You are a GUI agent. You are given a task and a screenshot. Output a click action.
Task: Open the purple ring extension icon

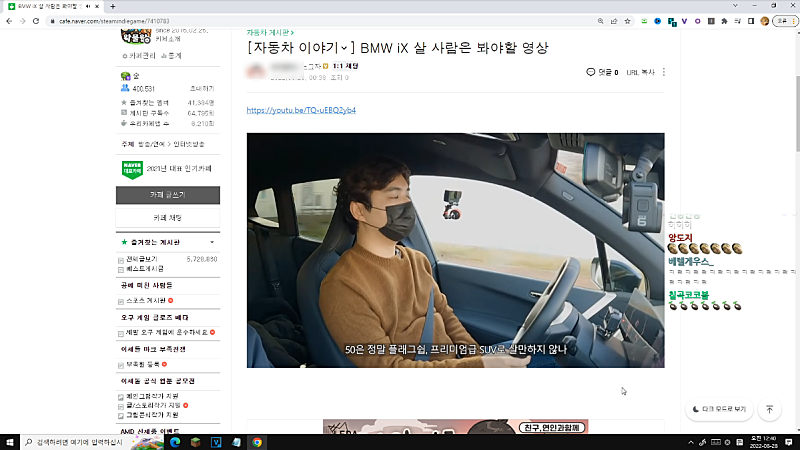tap(697, 21)
